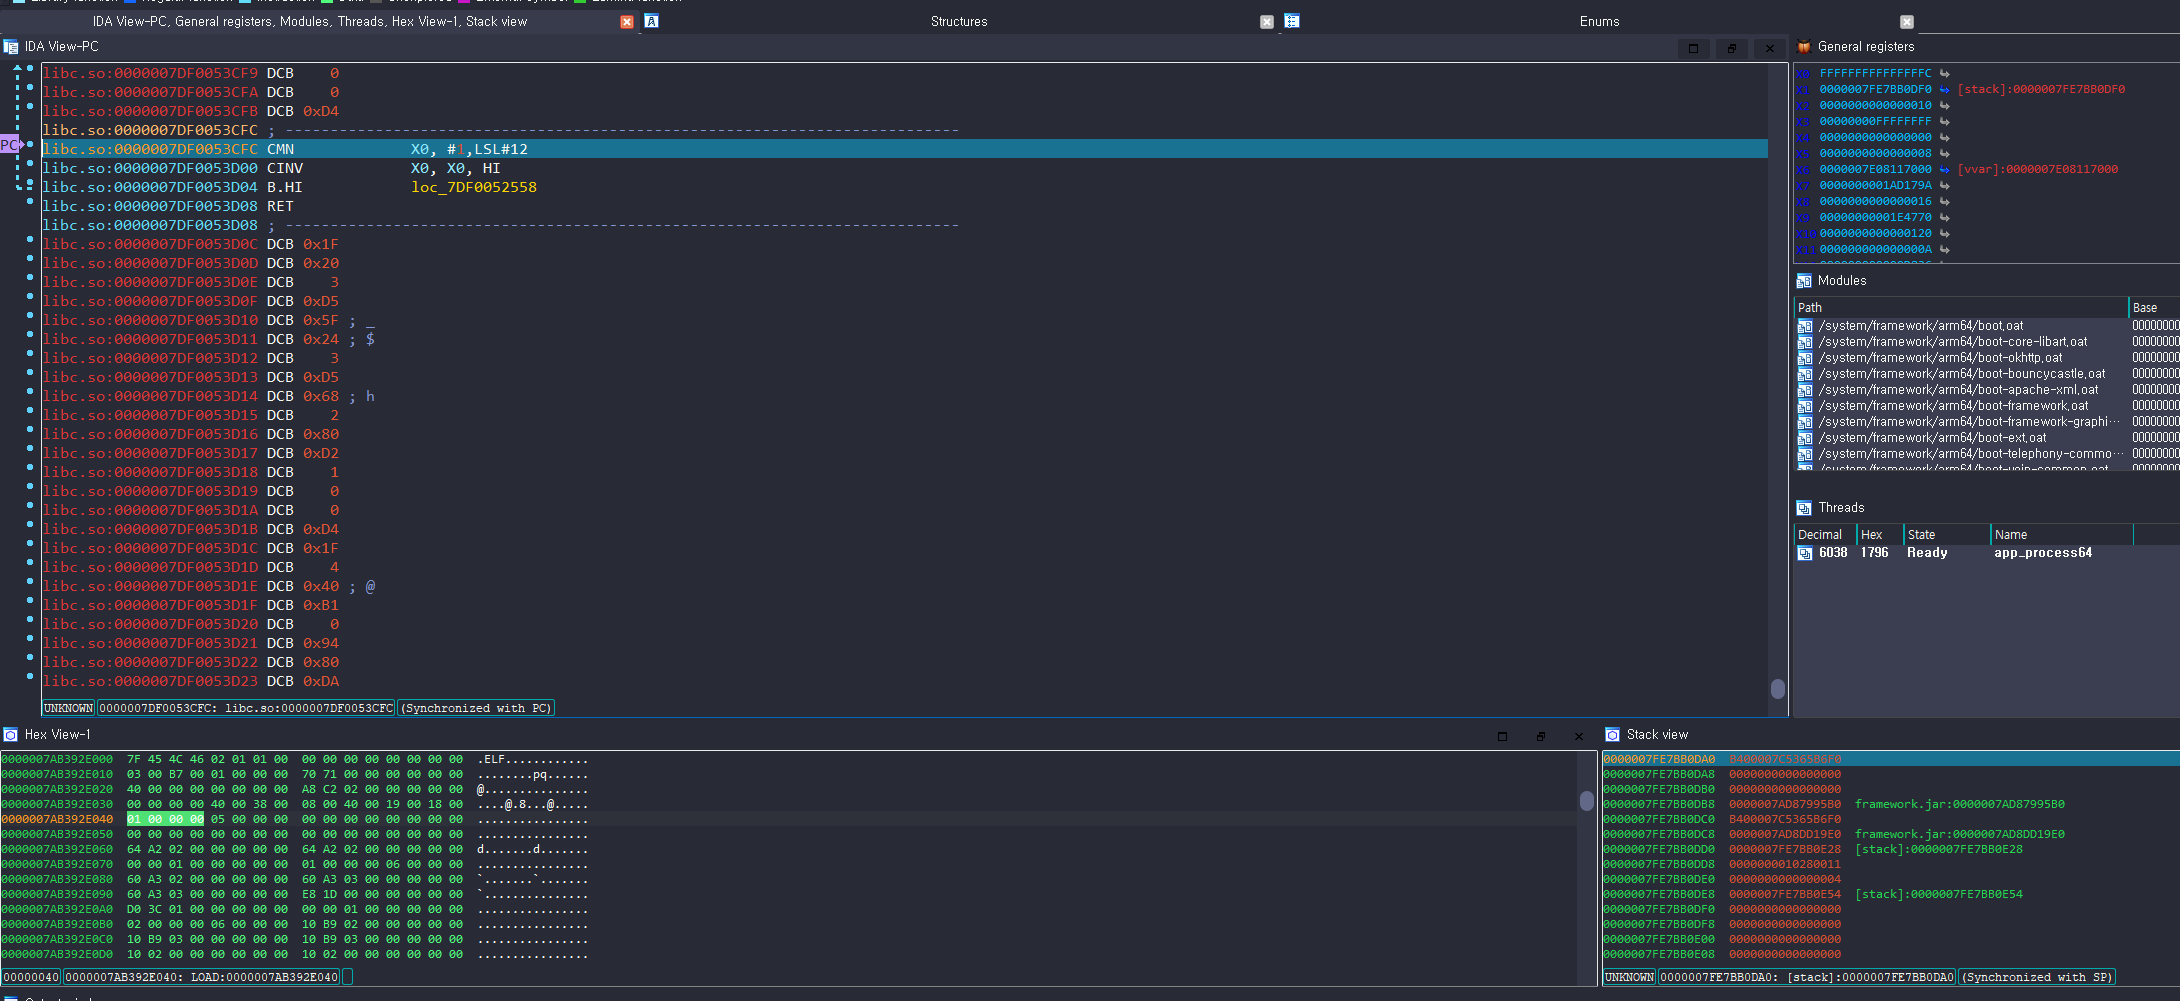Viewport: 2180px width, 1001px height.
Task: Sort modules by Path column header
Action: coord(1961,308)
